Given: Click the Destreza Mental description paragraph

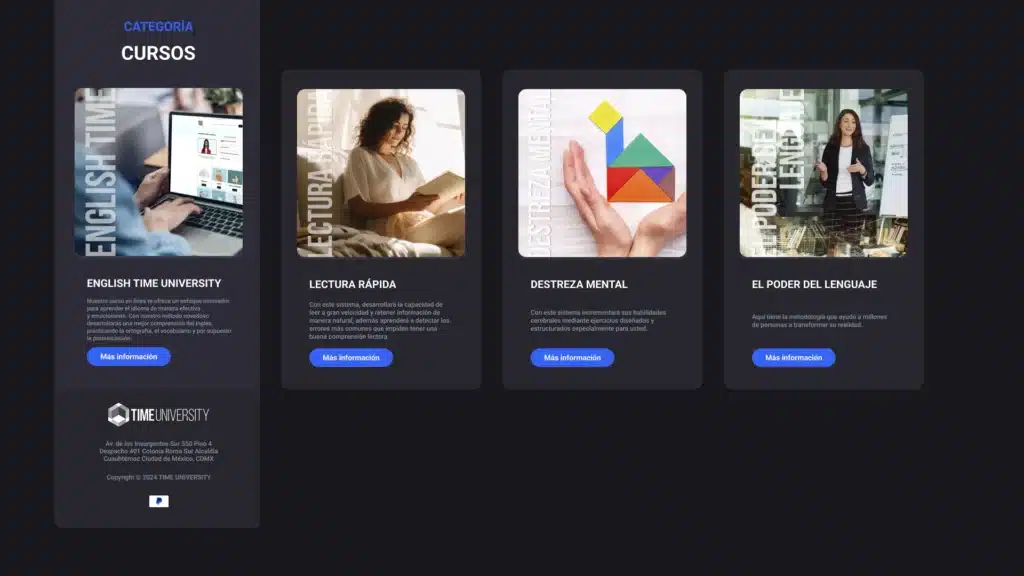Looking at the screenshot, I should (598, 321).
